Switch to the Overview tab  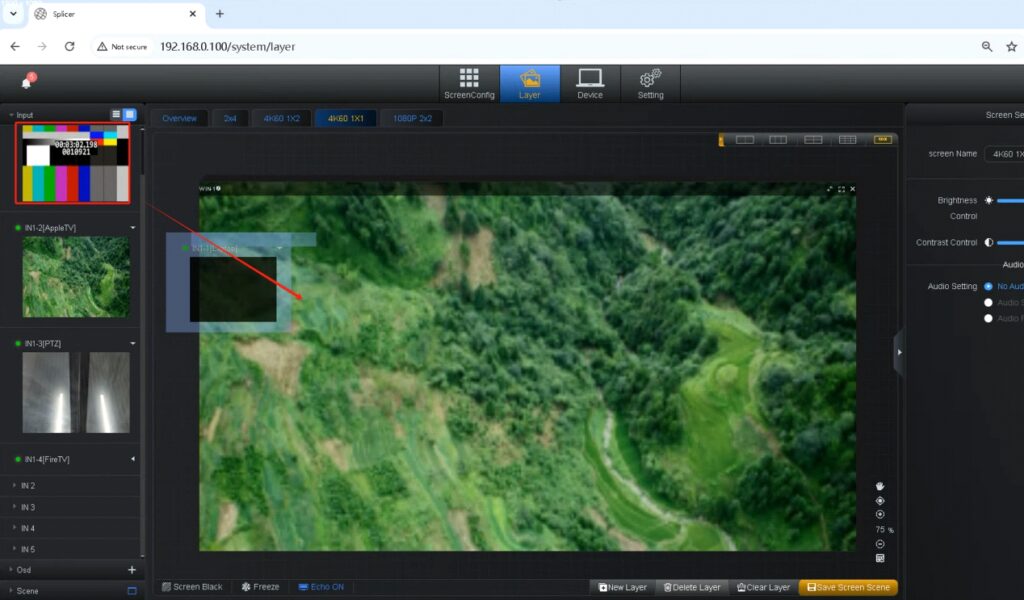pos(180,119)
